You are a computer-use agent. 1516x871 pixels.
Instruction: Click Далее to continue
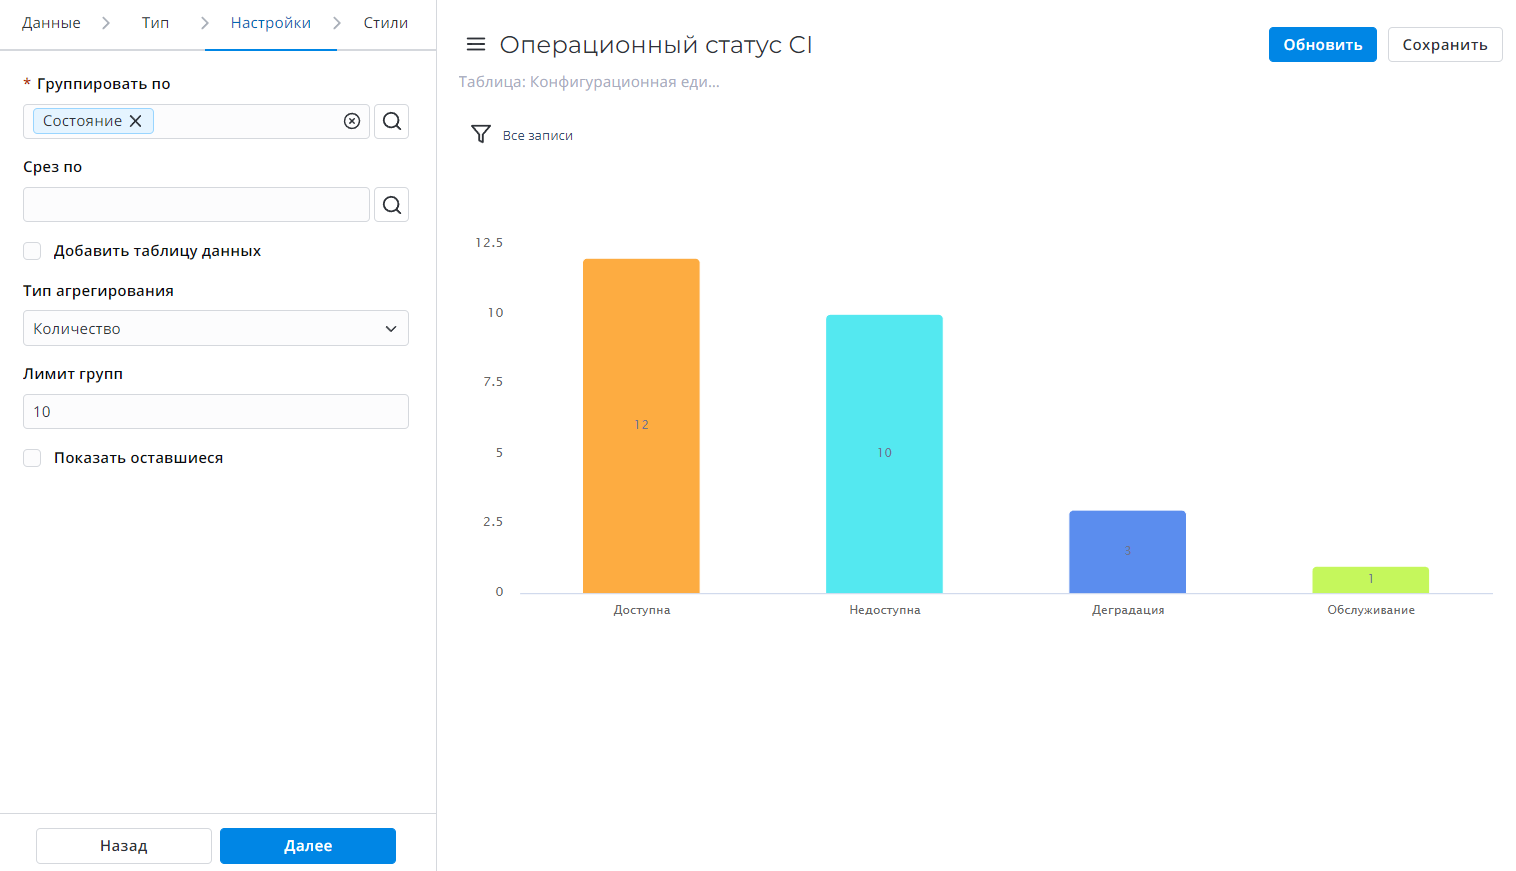[307, 846]
